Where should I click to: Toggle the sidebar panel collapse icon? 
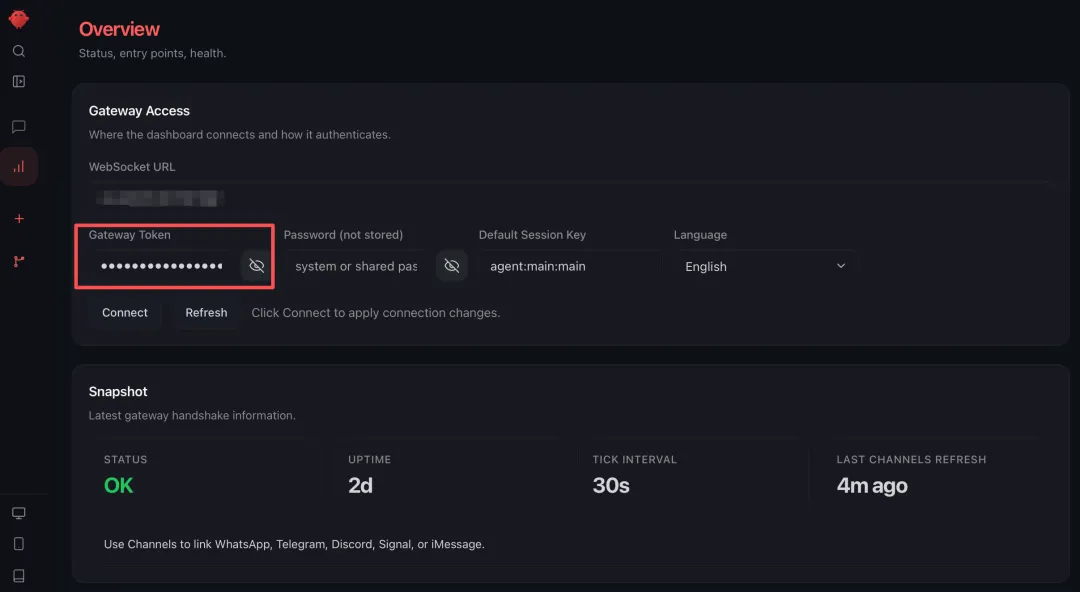[x=19, y=81]
